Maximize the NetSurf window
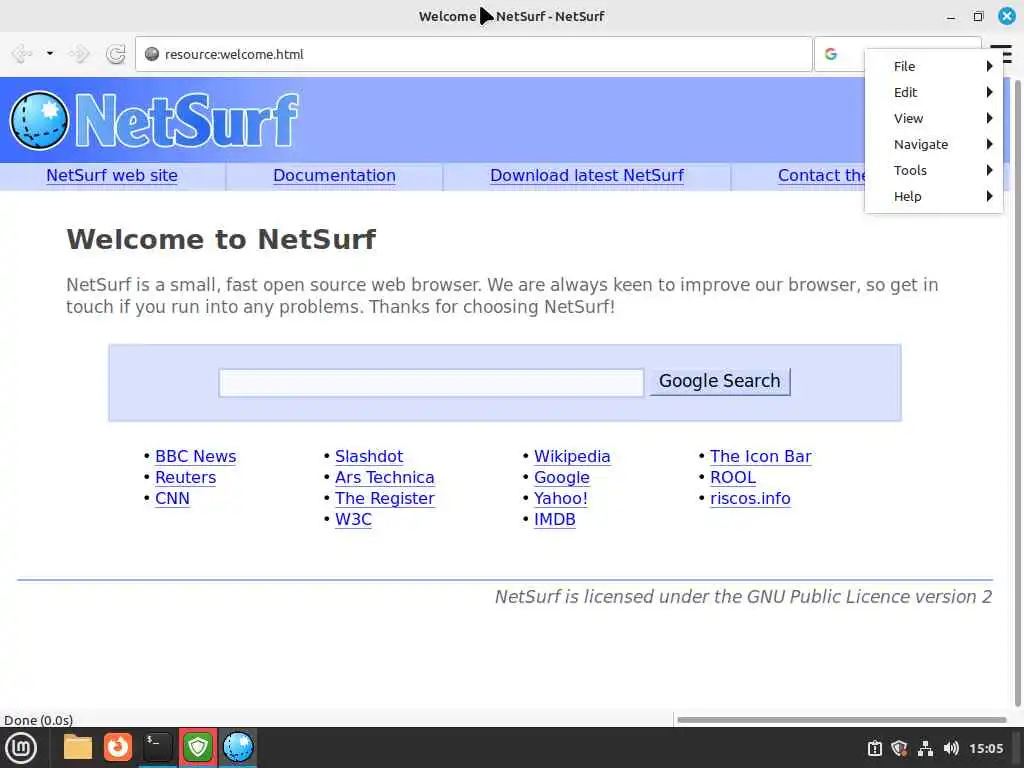 (978, 17)
